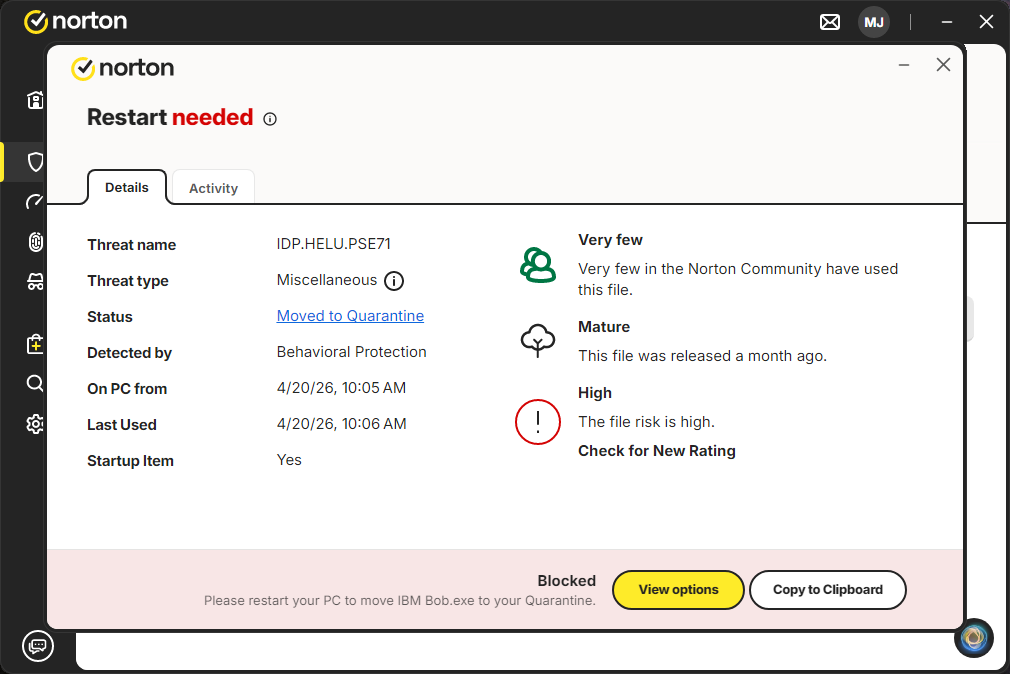Click the Status label
1010x674 pixels.
pos(110,317)
